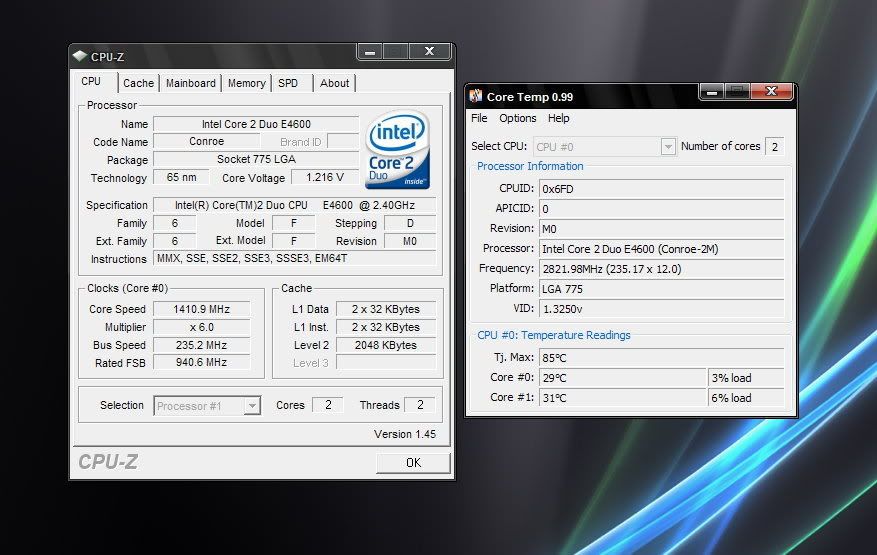Screen dimensions: 877x555
Task: Expand the Processor #1 selection dropdown
Action: tap(253, 405)
